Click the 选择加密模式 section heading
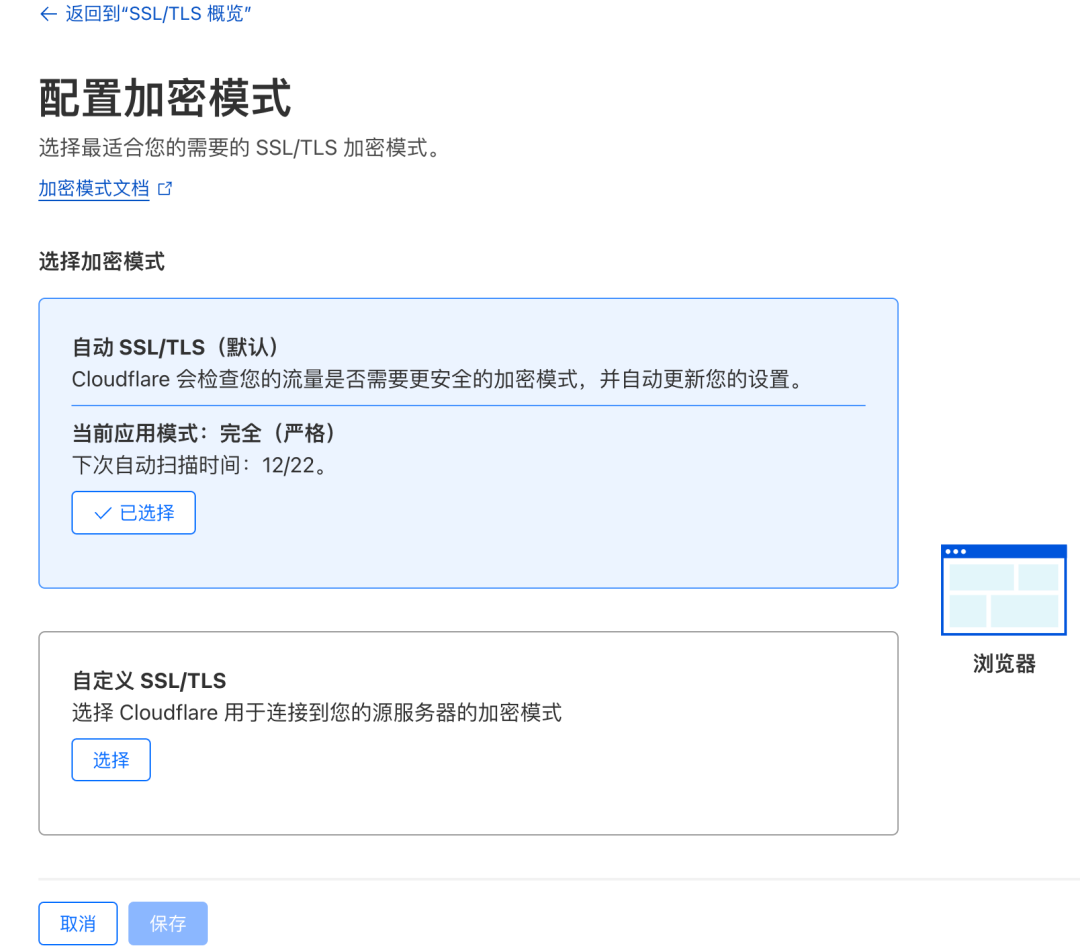Image resolution: width=1080 pixels, height=946 pixels. point(101,262)
